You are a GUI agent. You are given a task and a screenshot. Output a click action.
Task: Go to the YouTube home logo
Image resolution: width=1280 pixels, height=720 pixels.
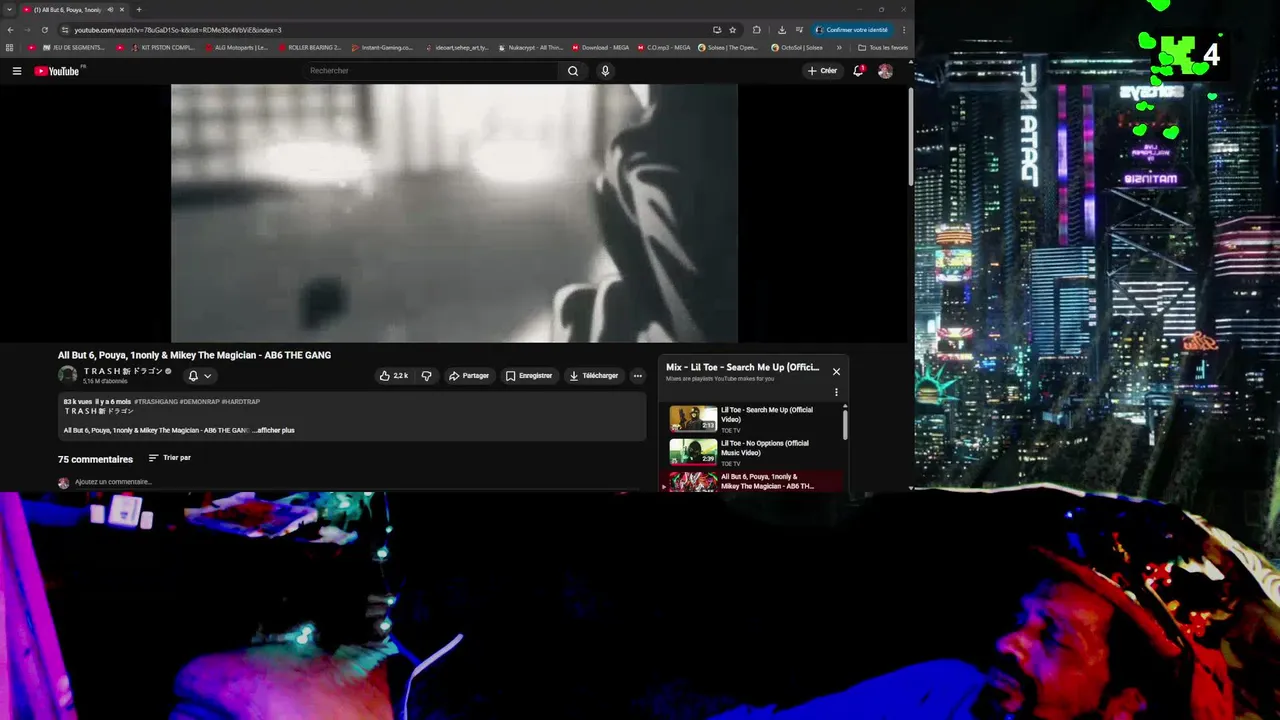[x=57, y=71]
